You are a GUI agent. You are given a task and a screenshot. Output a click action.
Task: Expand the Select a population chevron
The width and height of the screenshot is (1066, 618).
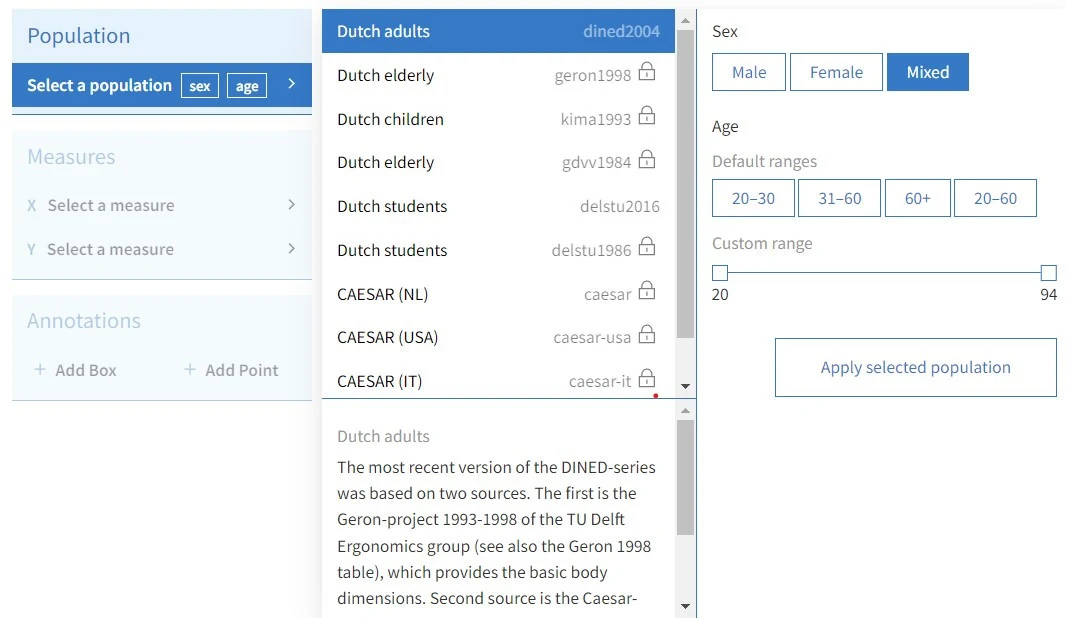(292, 84)
